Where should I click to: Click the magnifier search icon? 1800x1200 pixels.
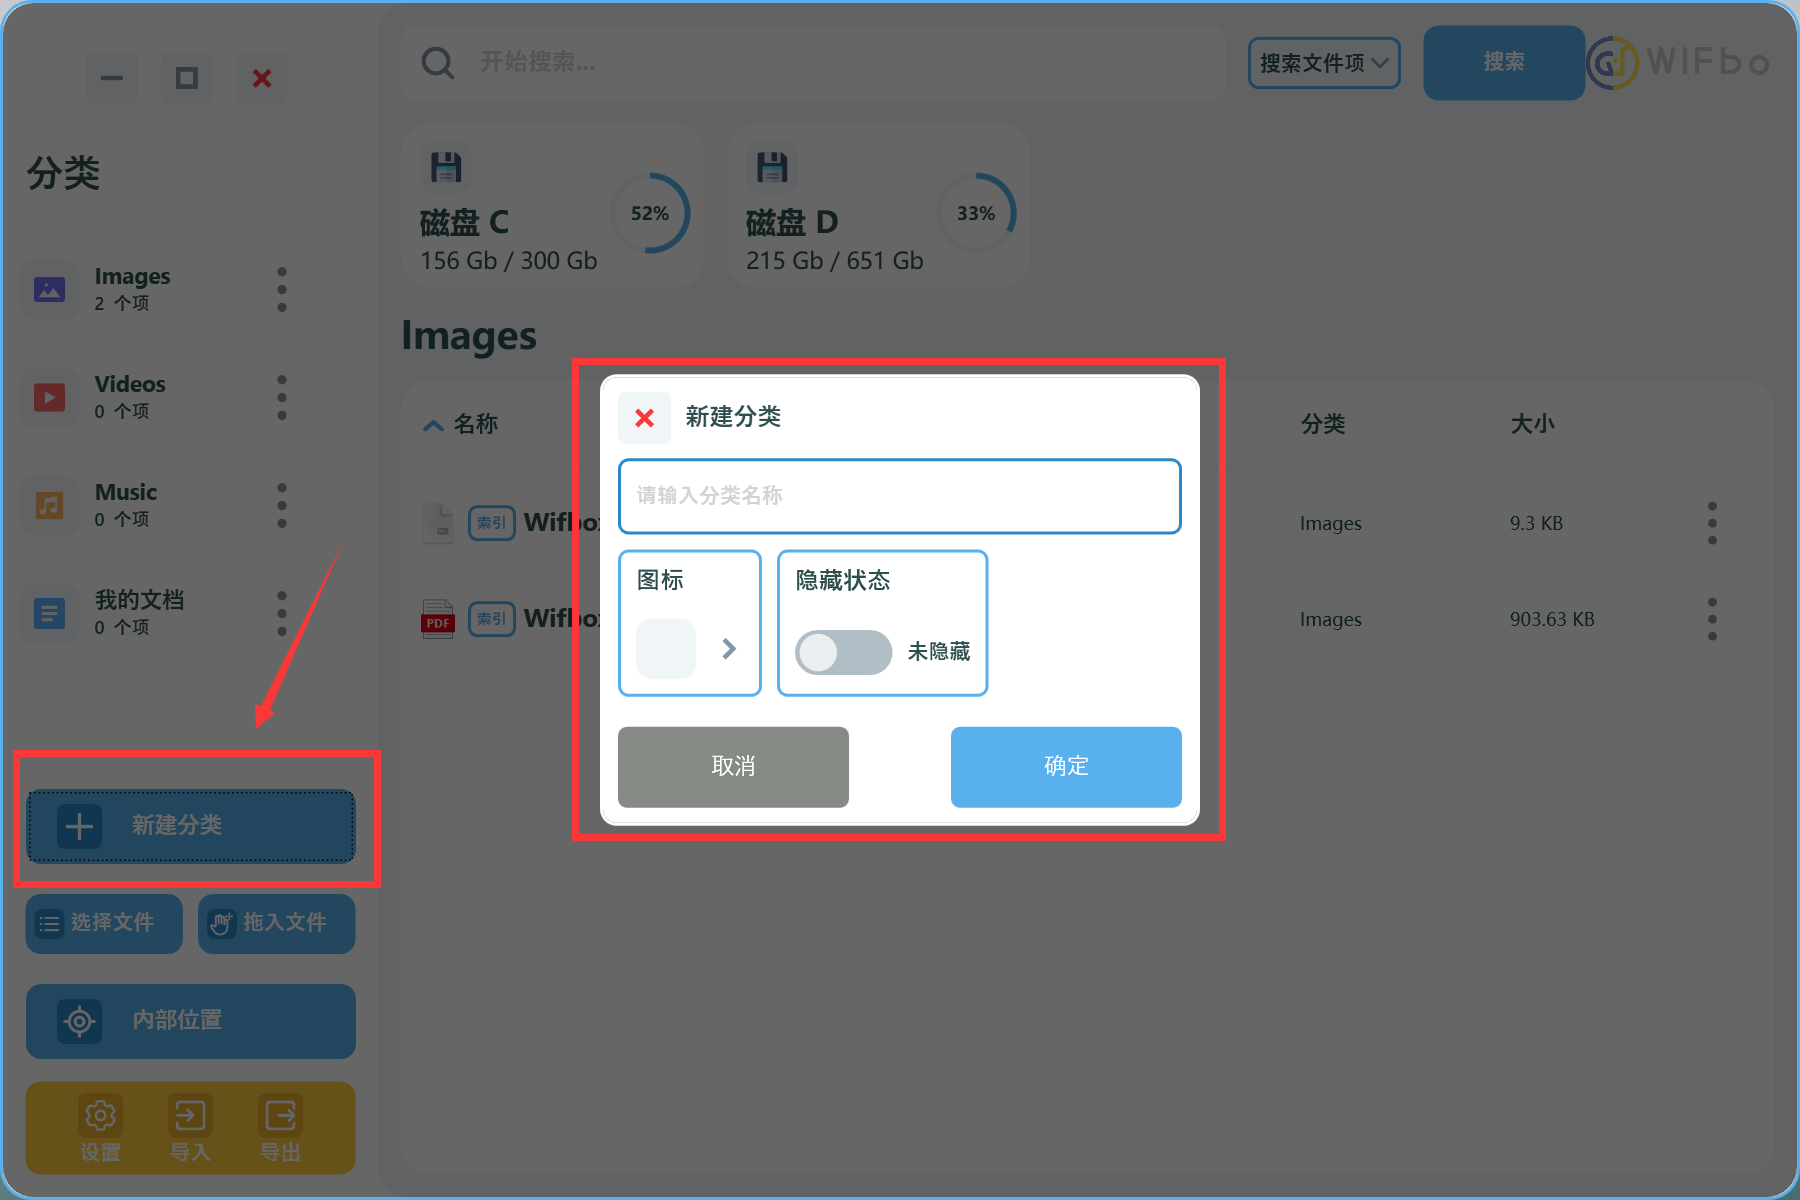(x=438, y=63)
